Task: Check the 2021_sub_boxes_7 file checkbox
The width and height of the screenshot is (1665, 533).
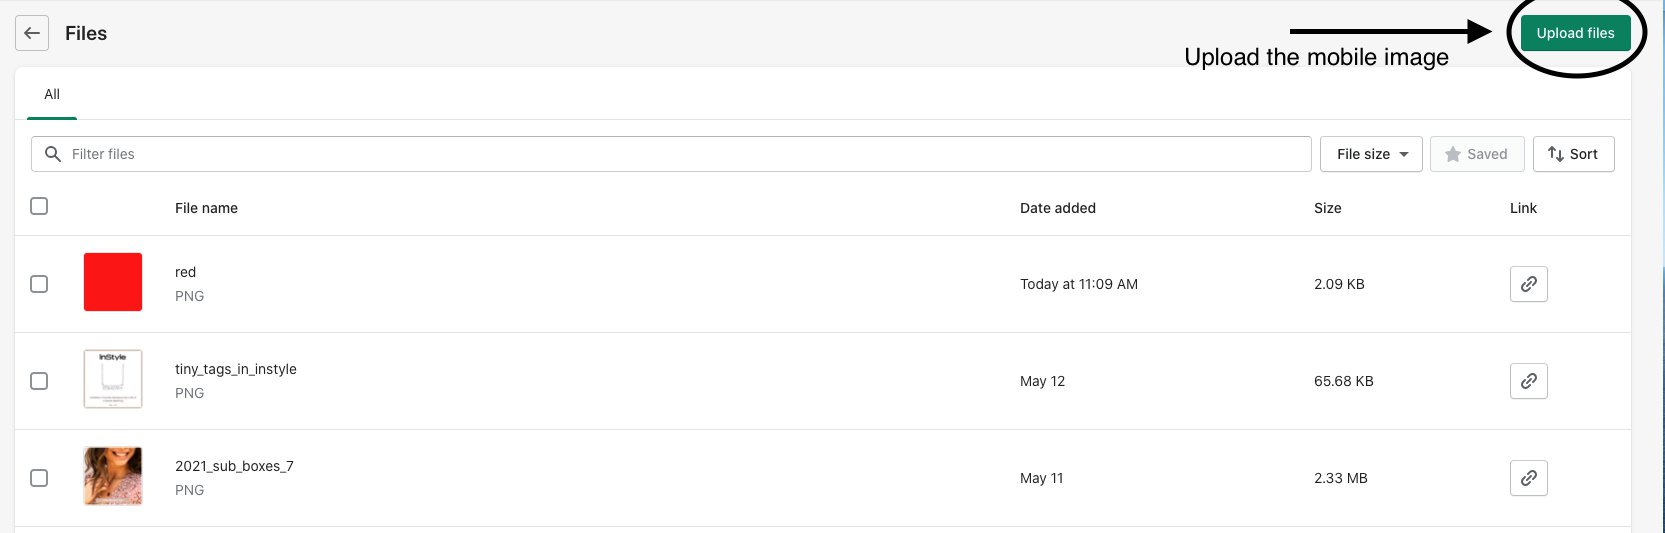Action: point(39,478)
